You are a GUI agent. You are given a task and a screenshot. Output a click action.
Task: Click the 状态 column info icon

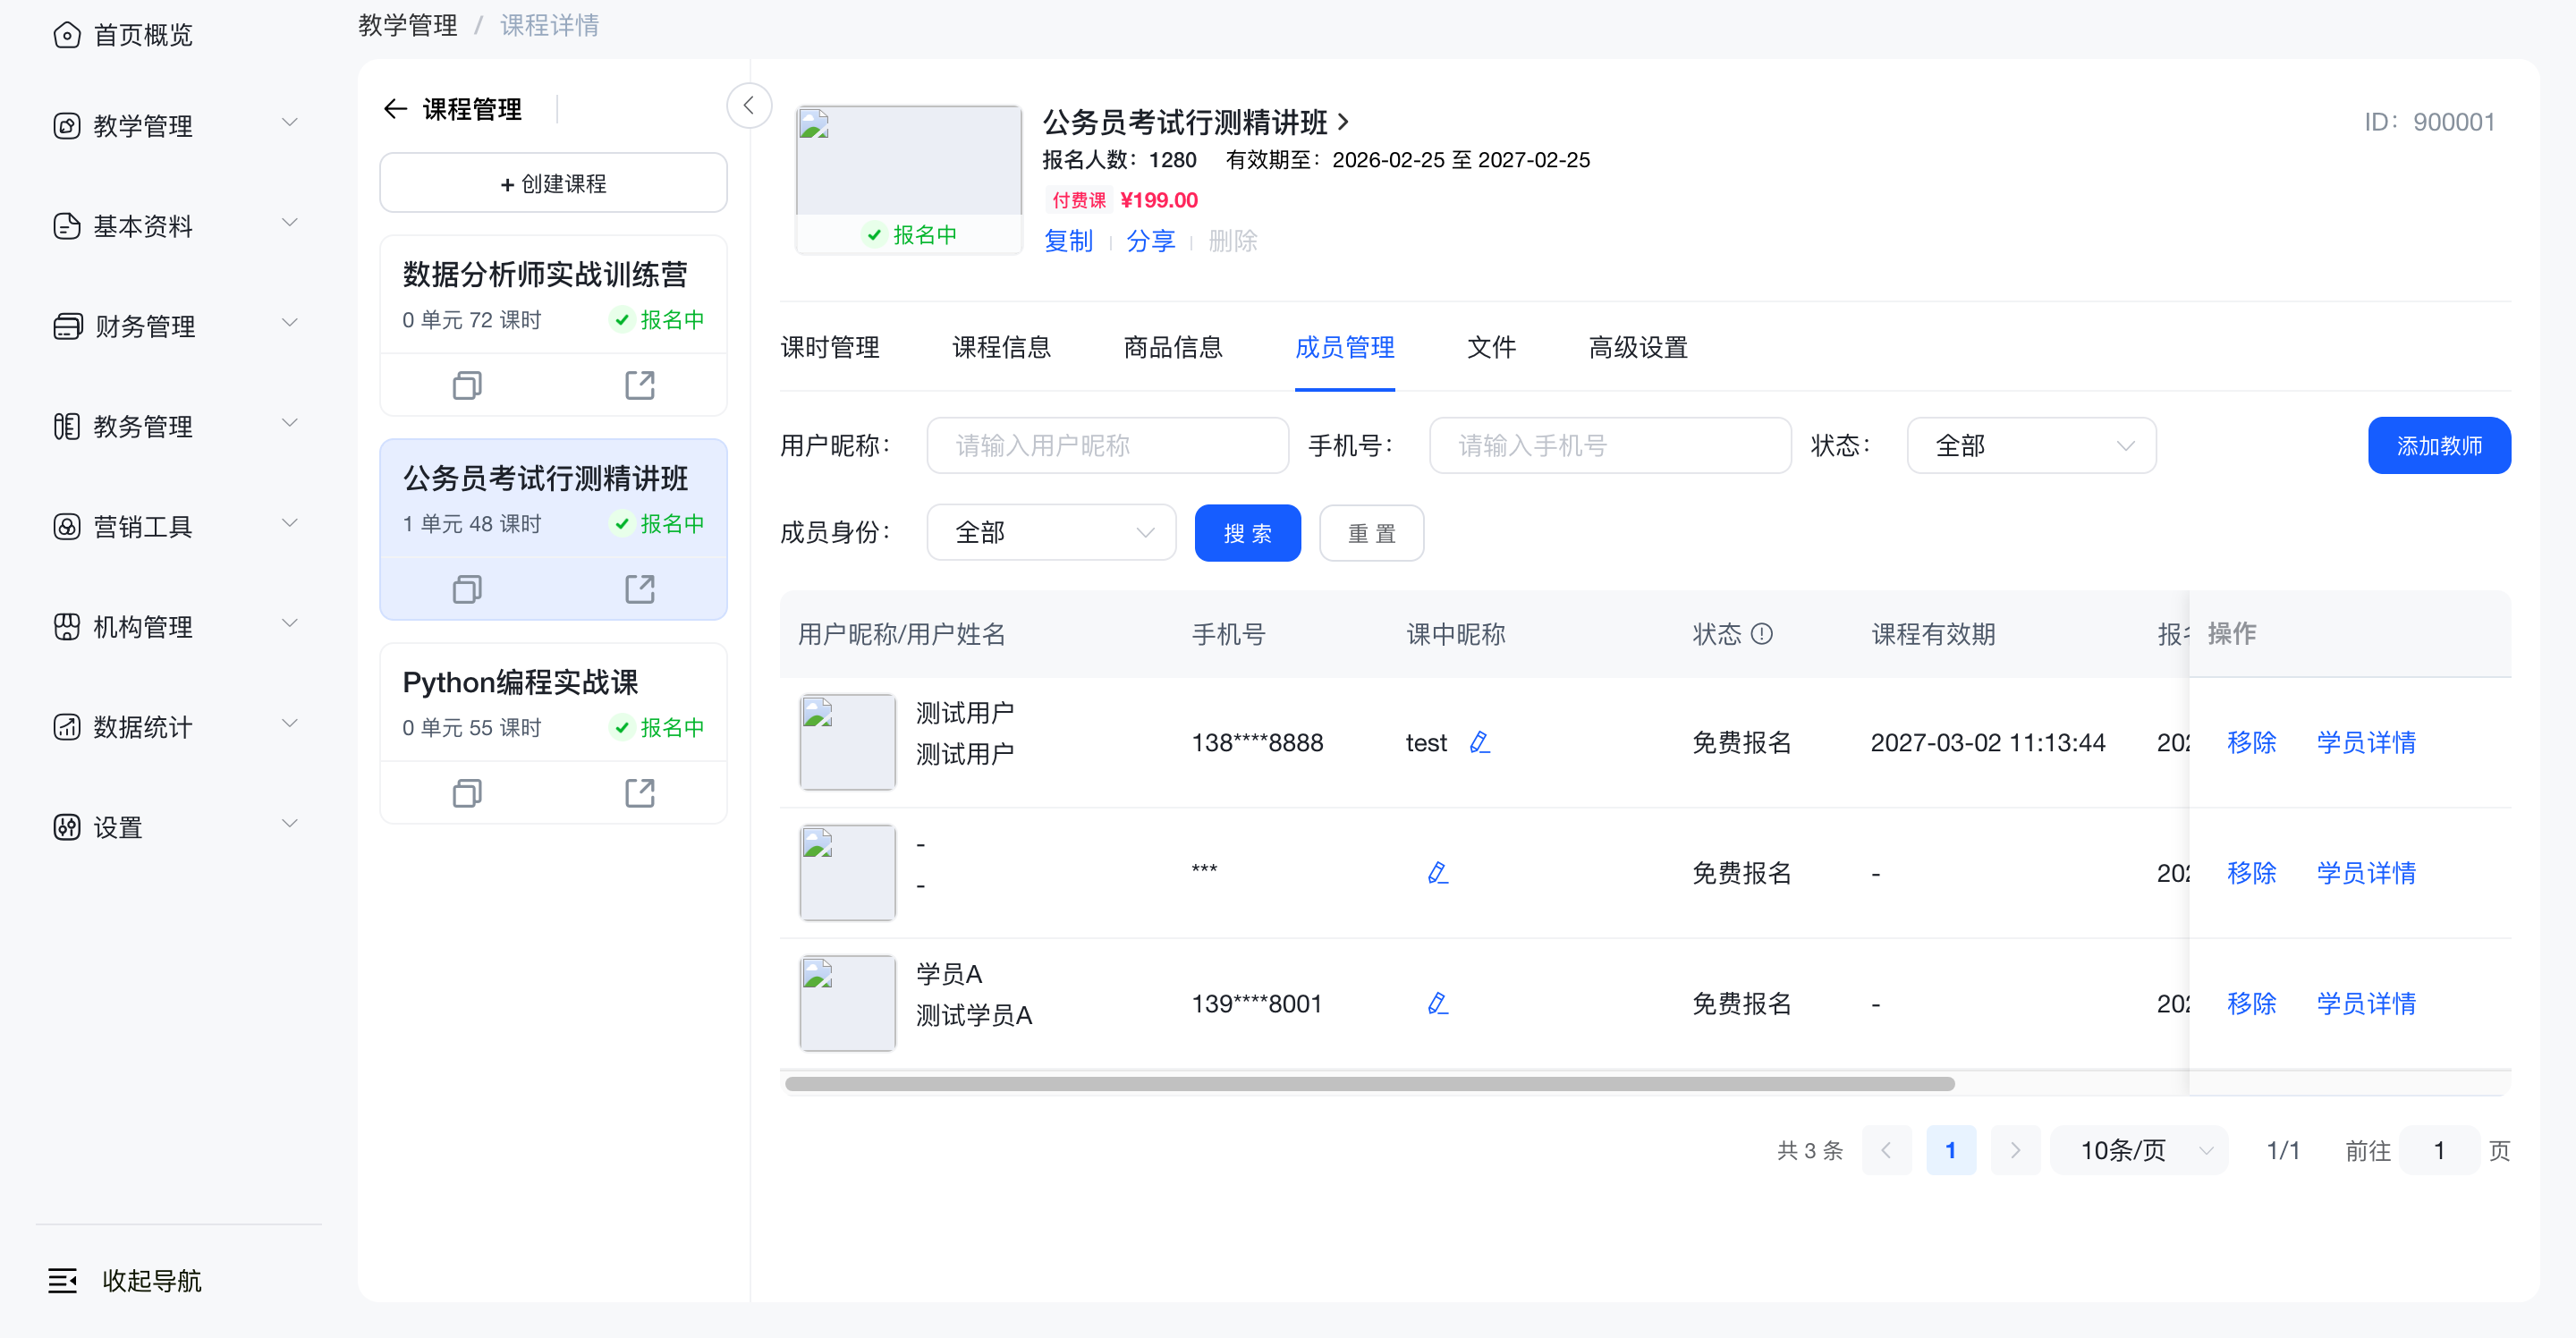tap(1762, 634)
